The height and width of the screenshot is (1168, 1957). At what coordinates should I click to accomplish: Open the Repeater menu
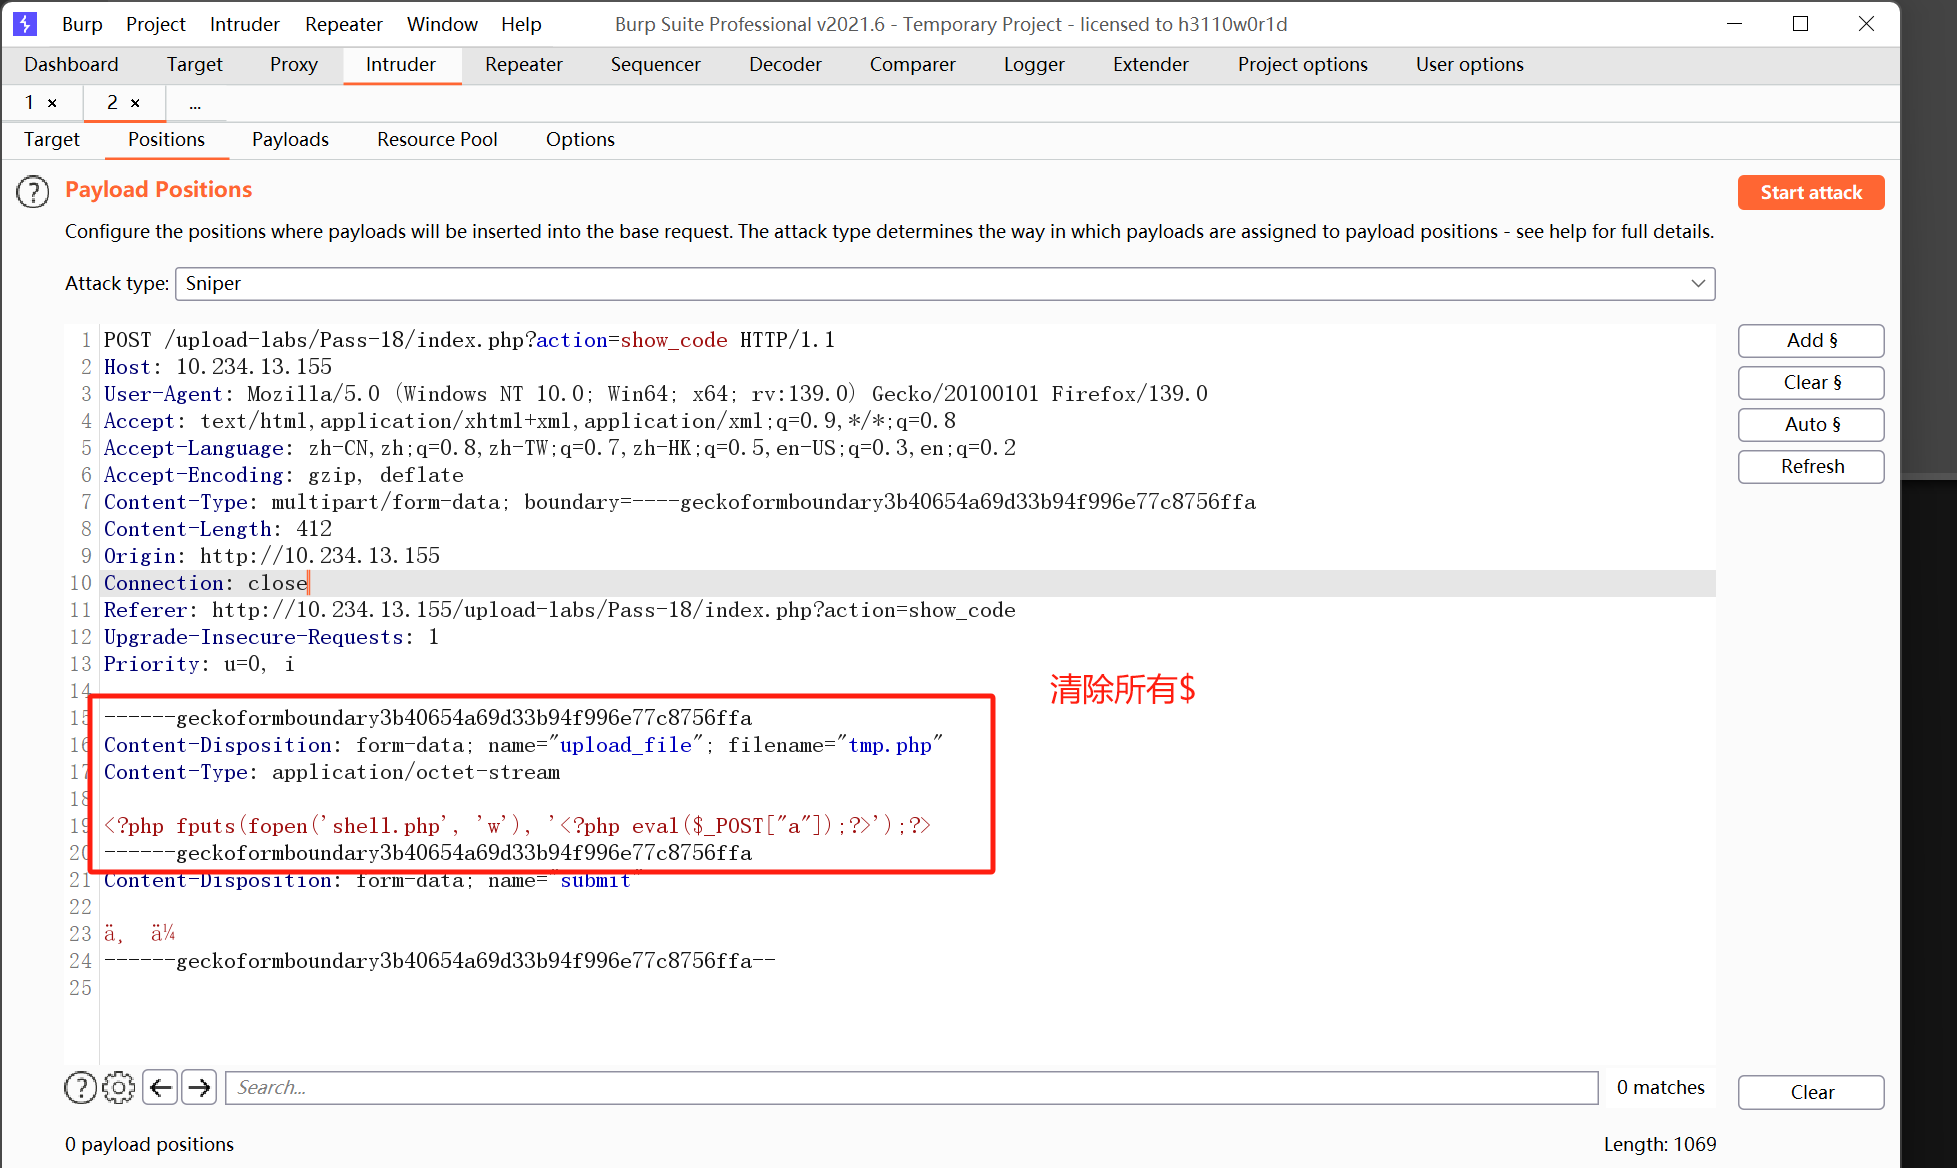coord(344,24)
